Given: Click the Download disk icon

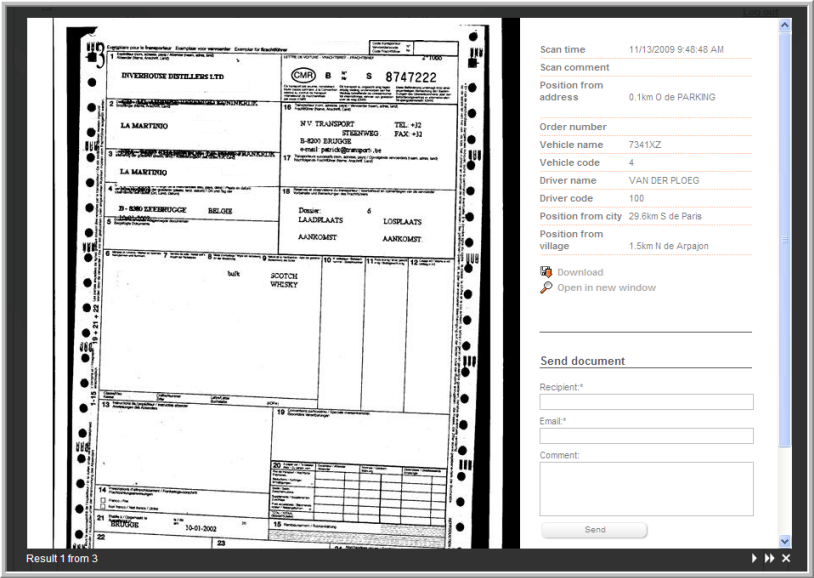Looking at the screenshot, I should tap(546, 272).
